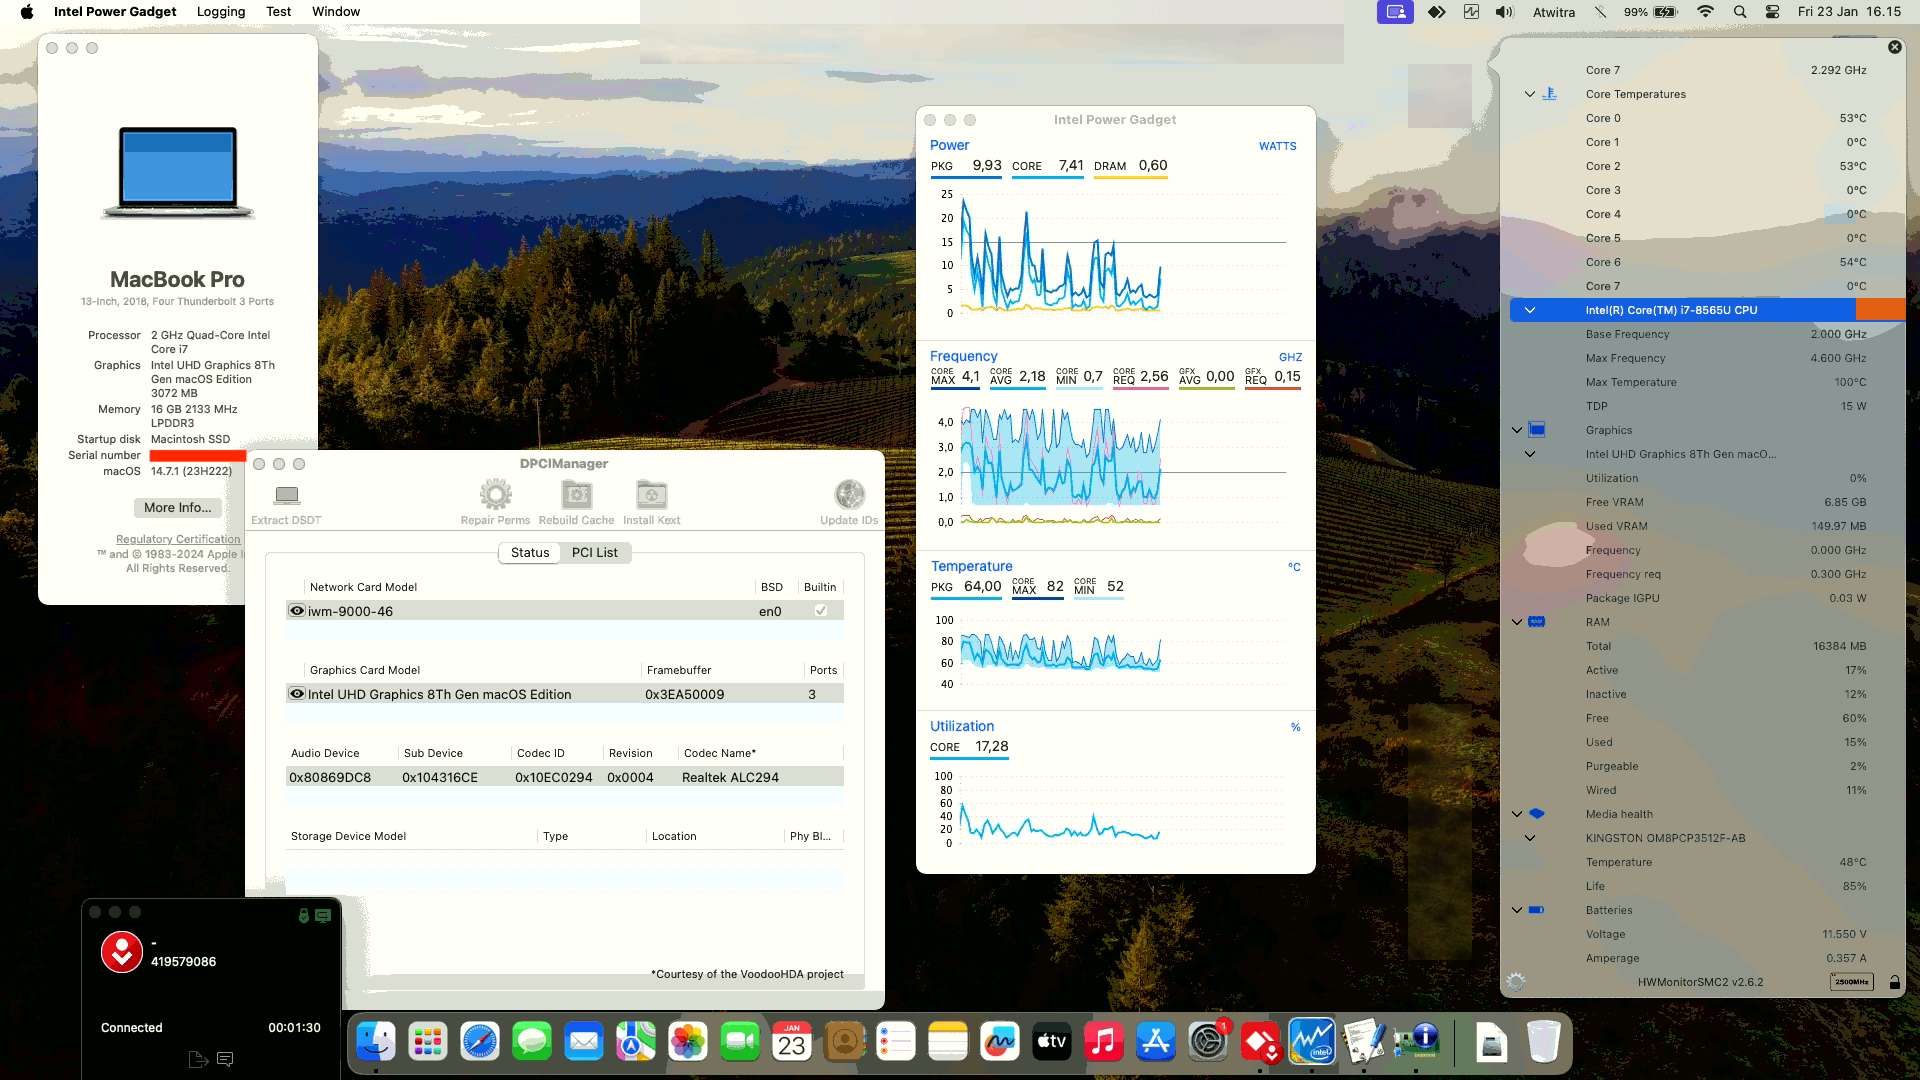This screenshot has height=1080, width=1920.
Task: Toggle the green lock in the AnyDesk session window
Action: pos(303,915)
